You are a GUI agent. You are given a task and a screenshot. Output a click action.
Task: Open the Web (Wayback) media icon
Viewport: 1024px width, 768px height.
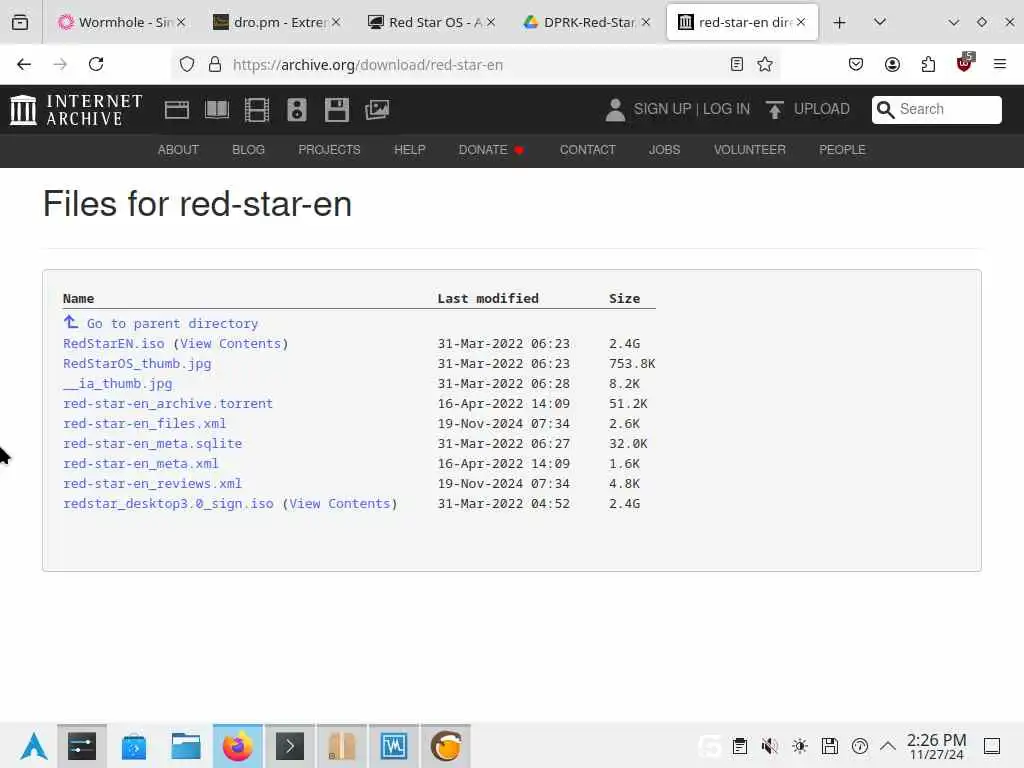pyautogui.click(x=177, y=110)
